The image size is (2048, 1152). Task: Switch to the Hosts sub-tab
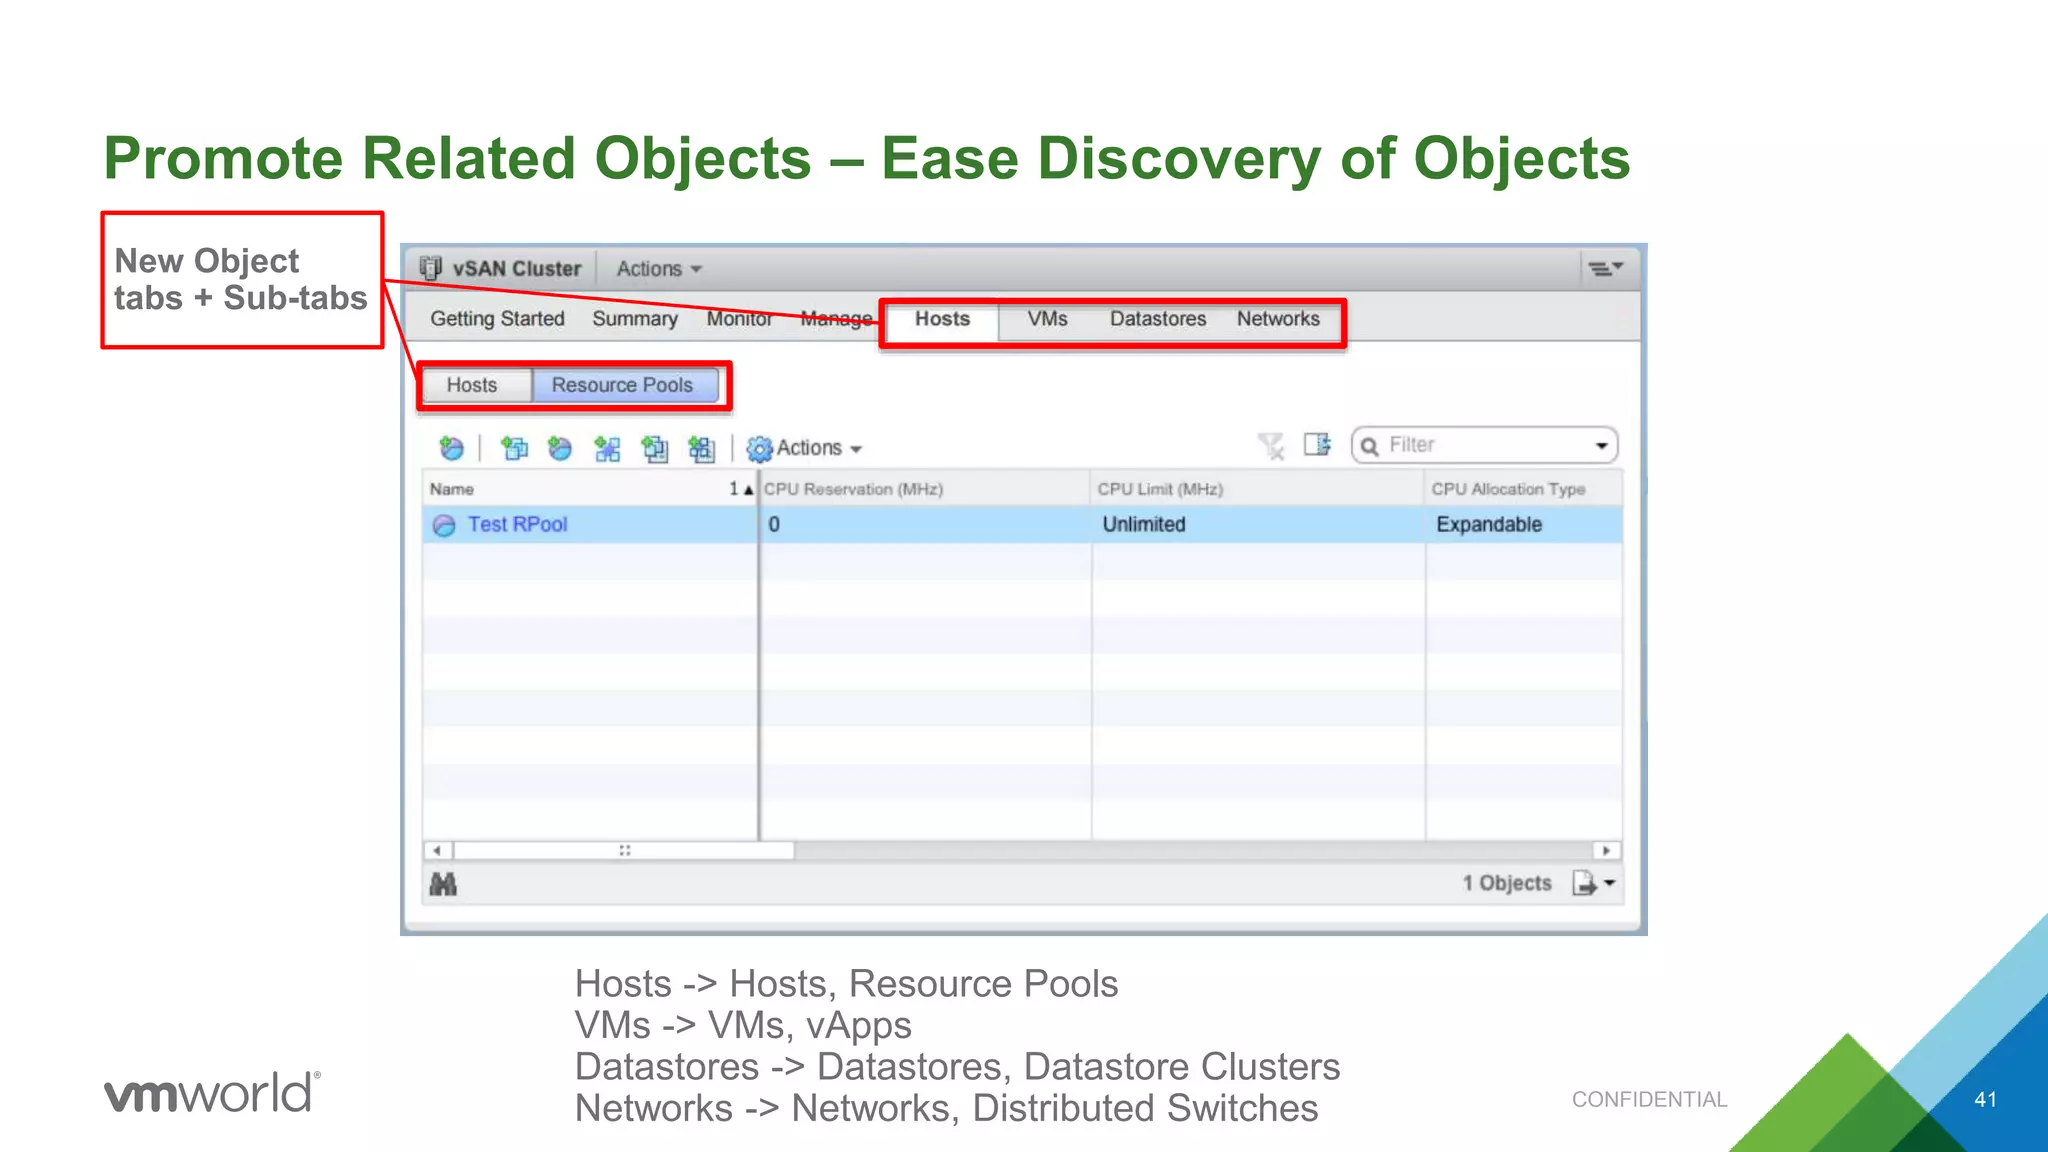pos(477,385)
